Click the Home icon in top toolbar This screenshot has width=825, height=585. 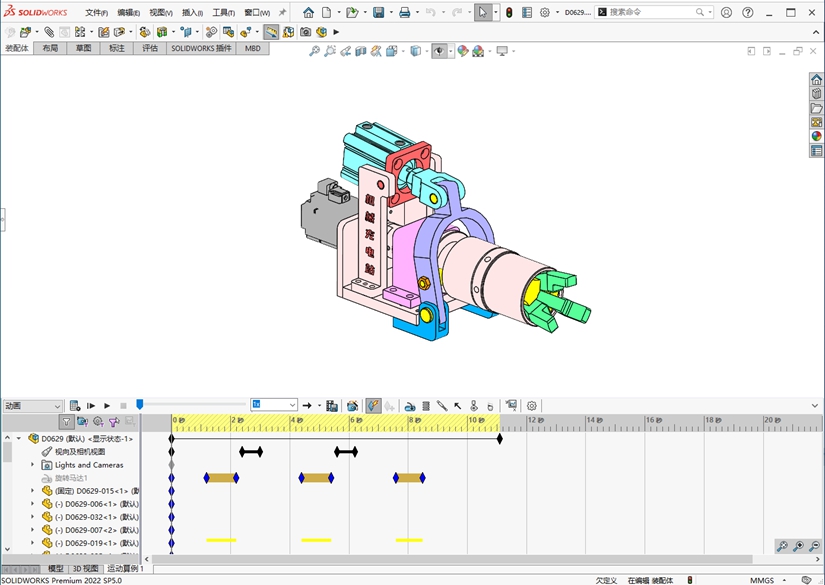308,13
